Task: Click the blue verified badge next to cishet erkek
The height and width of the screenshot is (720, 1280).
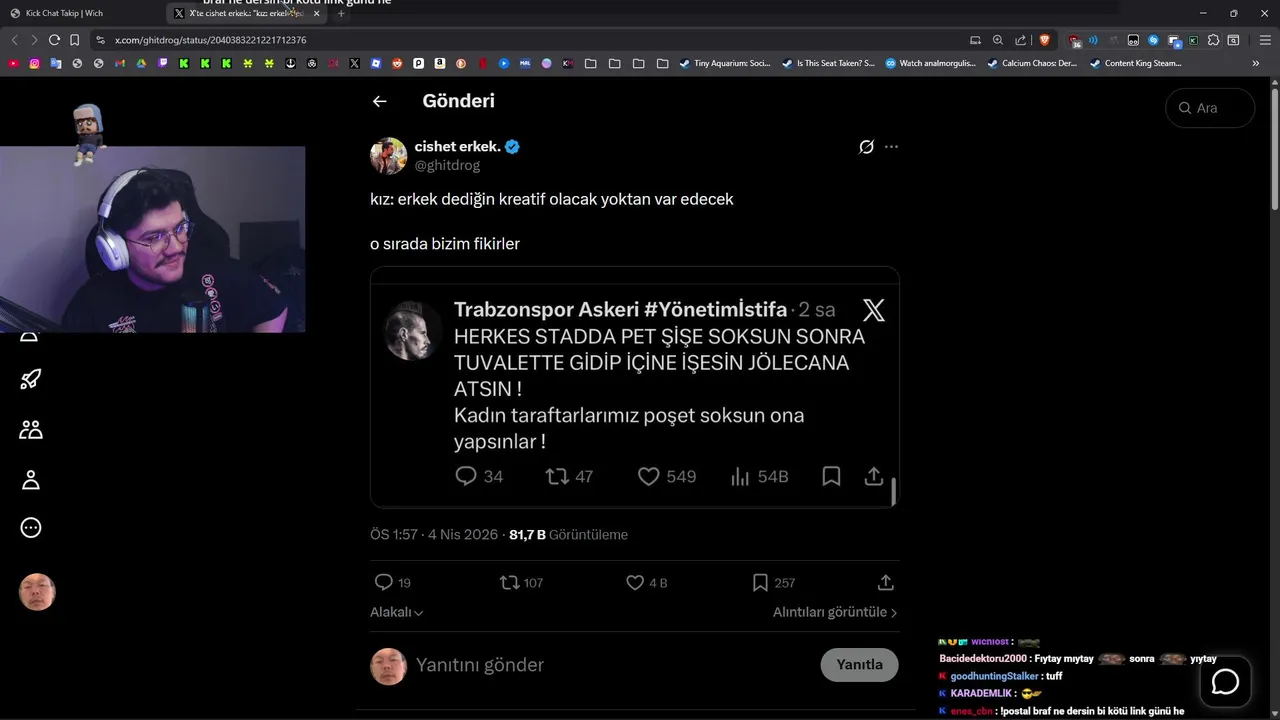Action: tap(512, 147)
